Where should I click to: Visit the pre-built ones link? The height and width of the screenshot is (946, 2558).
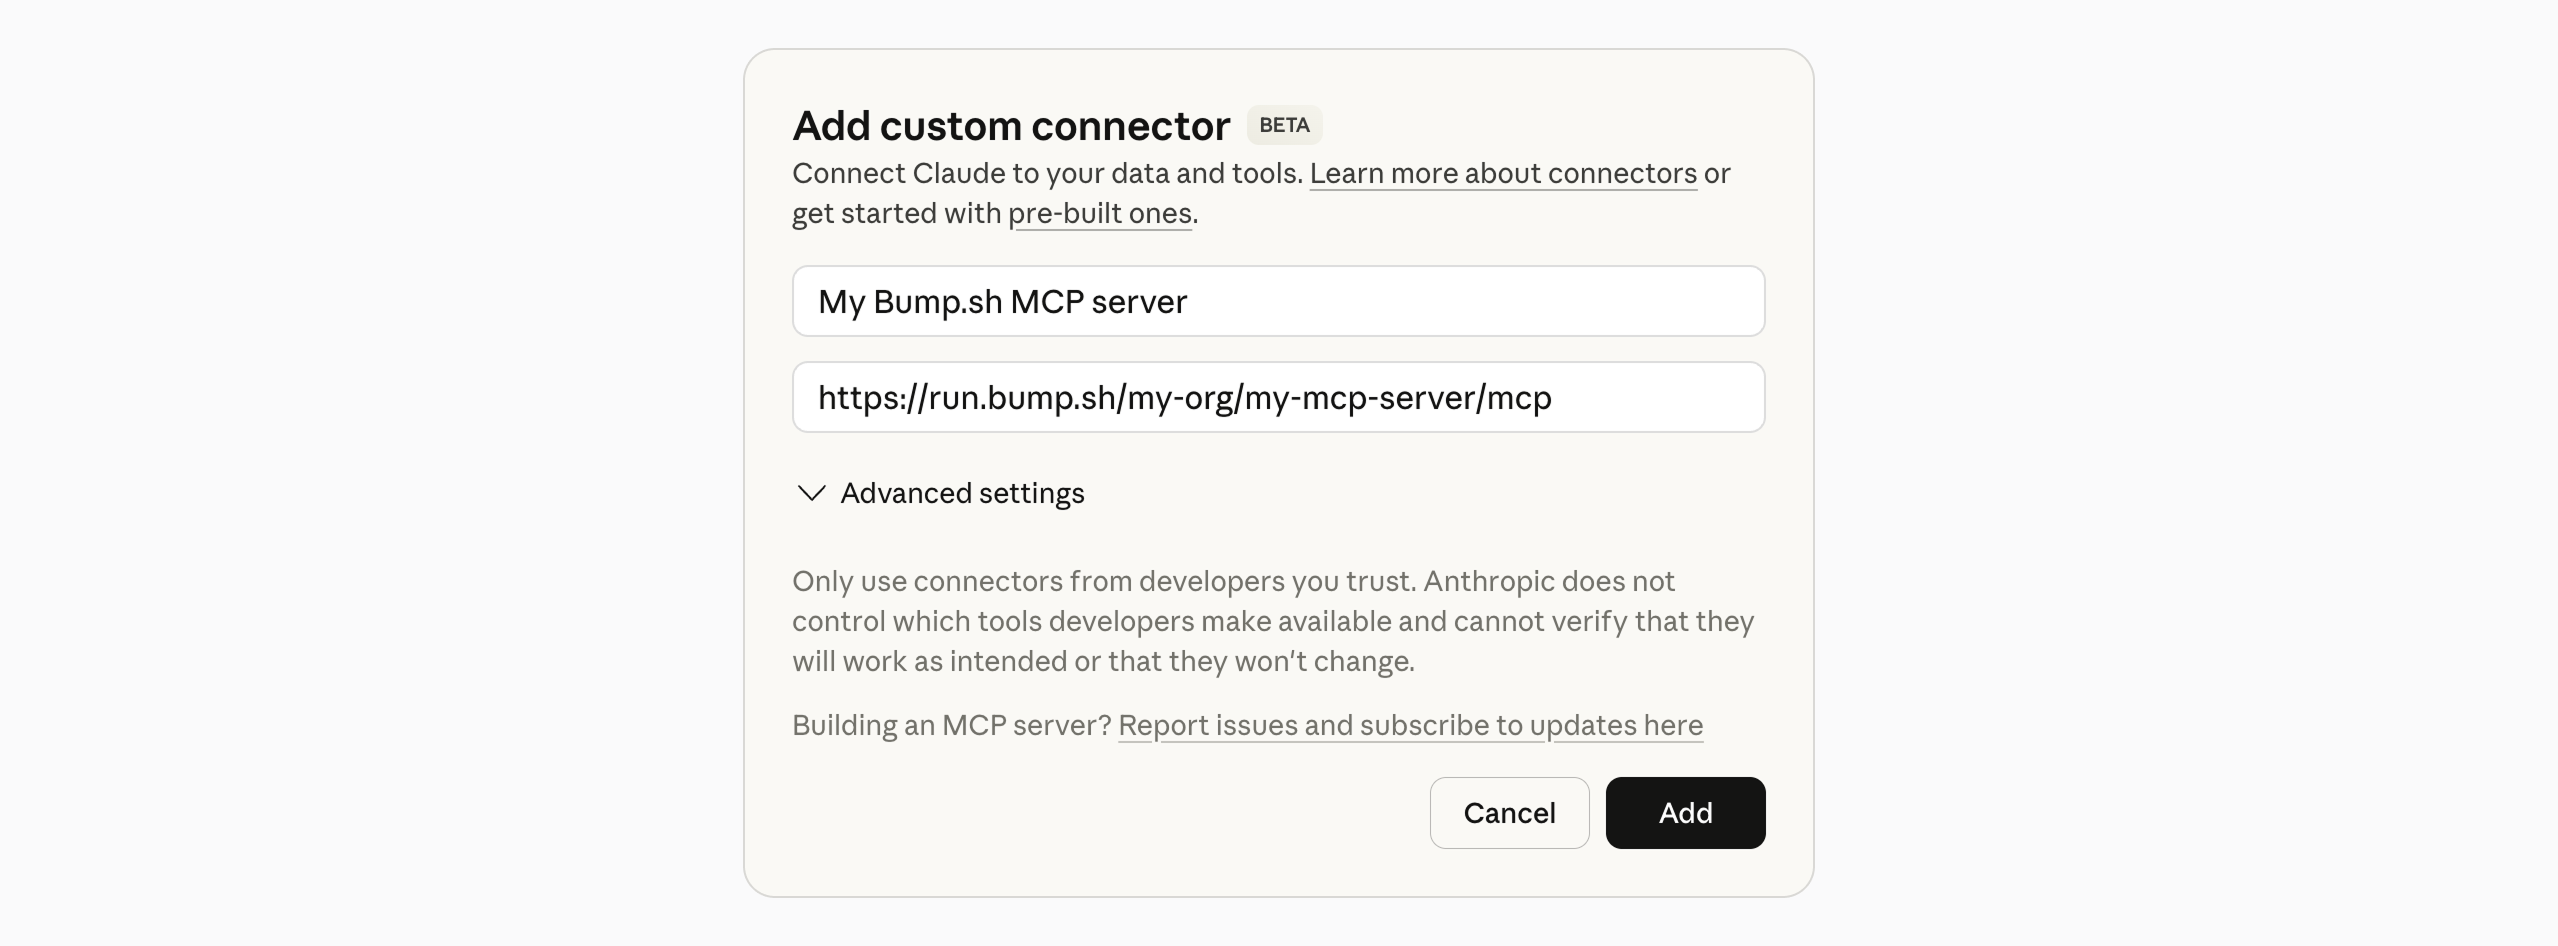click(x=1099, y=212)
